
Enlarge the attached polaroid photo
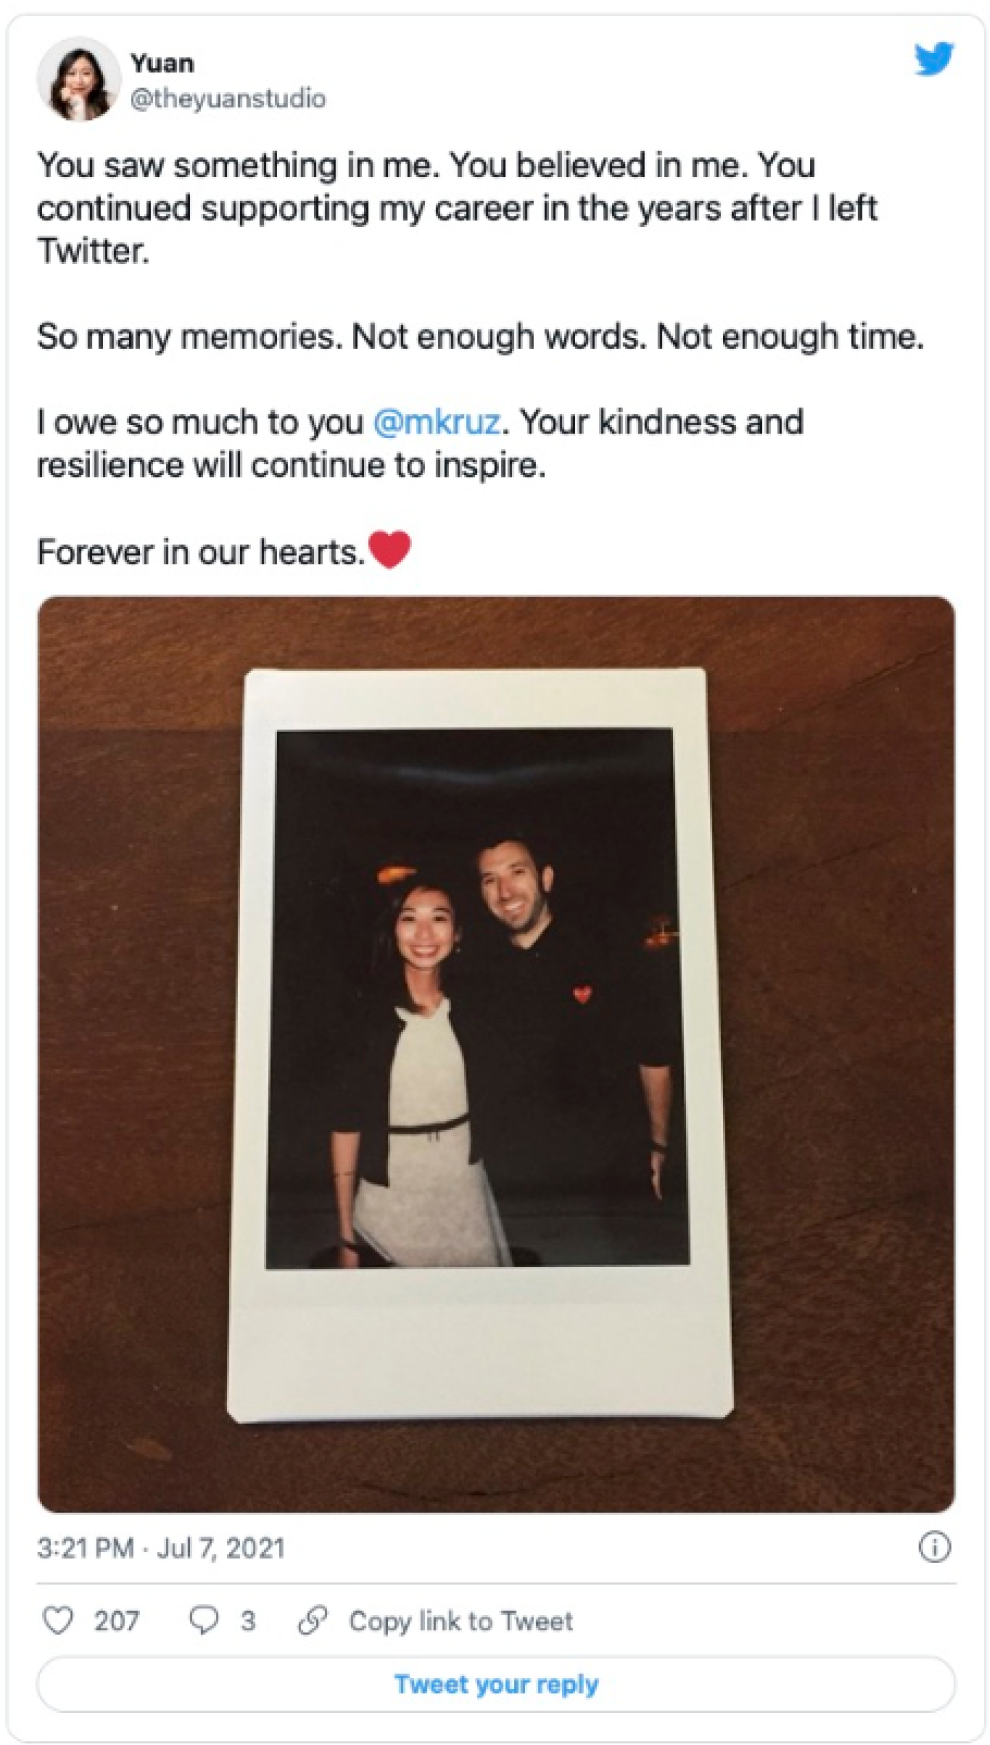[x=496, y=1054]
